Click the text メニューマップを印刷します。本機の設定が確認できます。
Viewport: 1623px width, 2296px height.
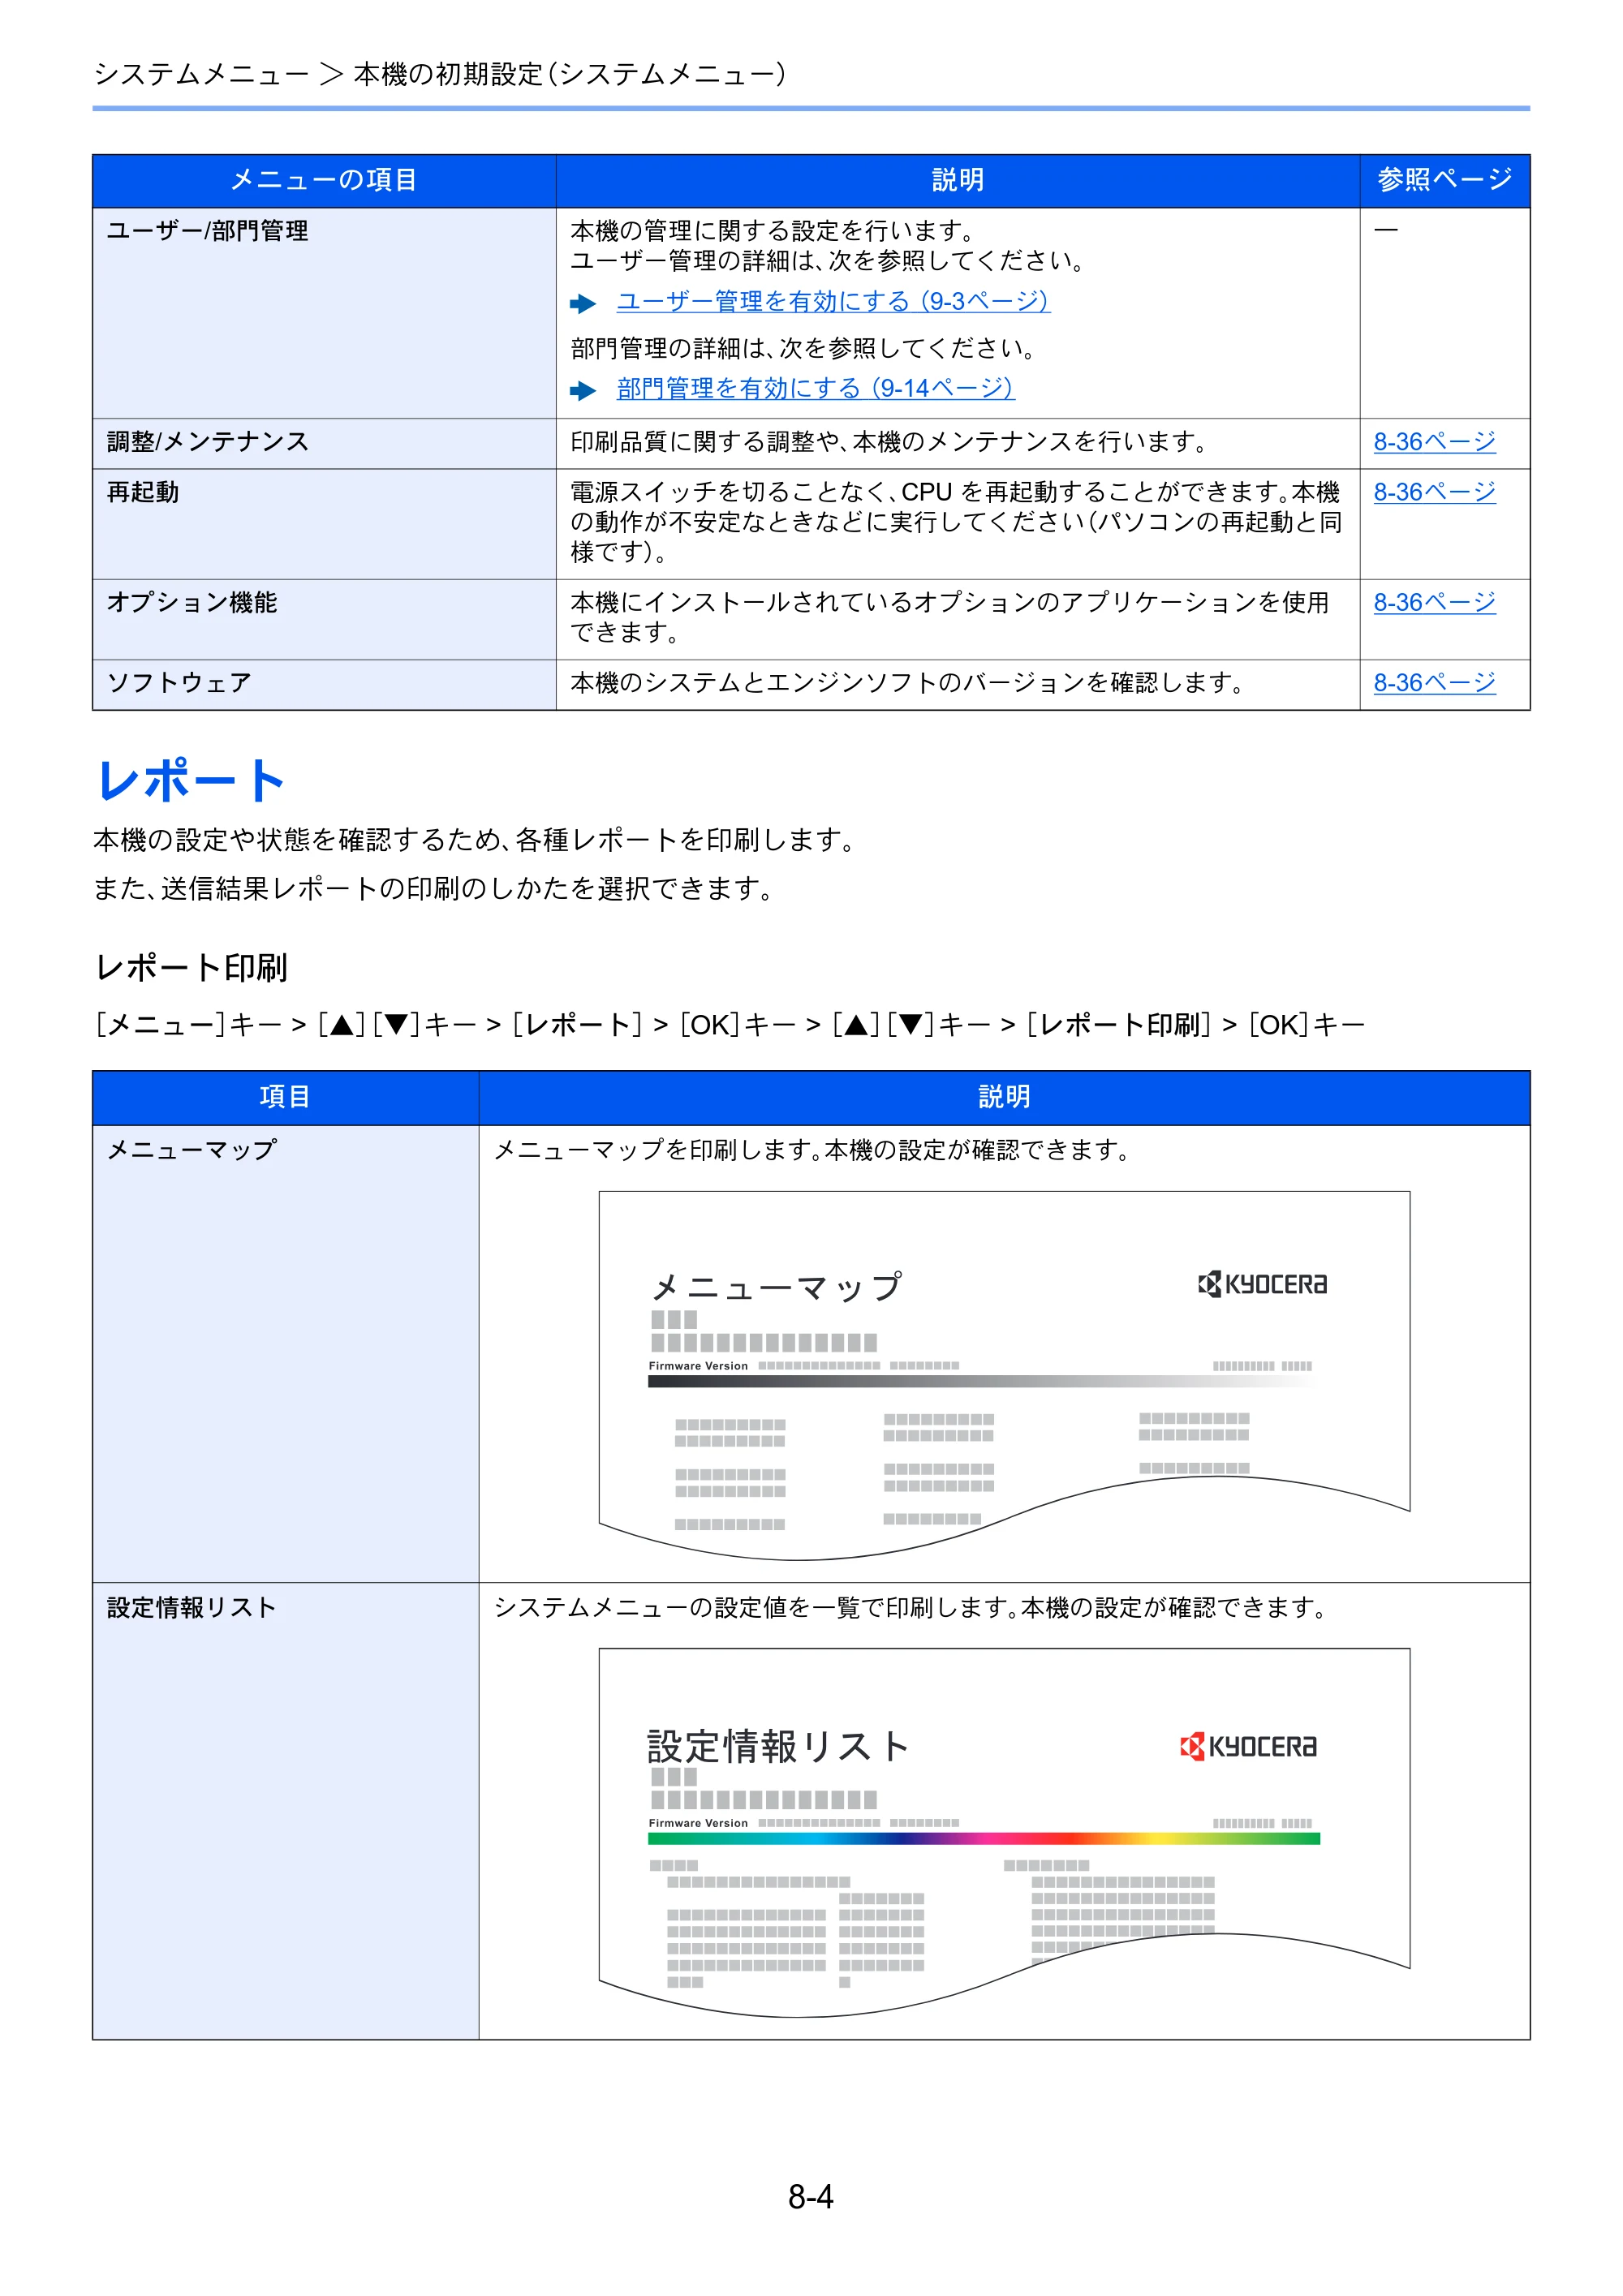(812, 1150)
